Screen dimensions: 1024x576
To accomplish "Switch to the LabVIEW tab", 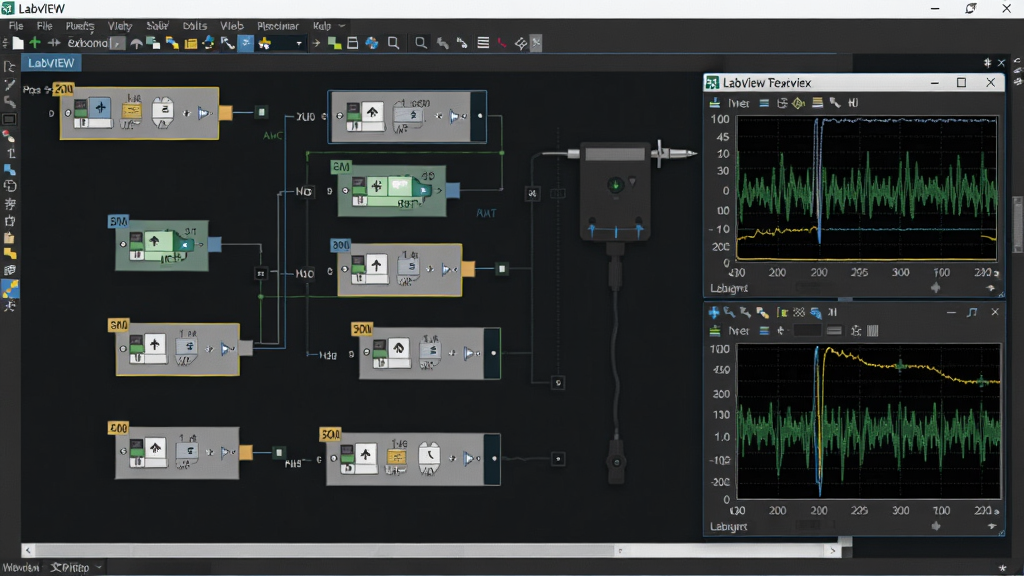I will (x=51, y=63).
